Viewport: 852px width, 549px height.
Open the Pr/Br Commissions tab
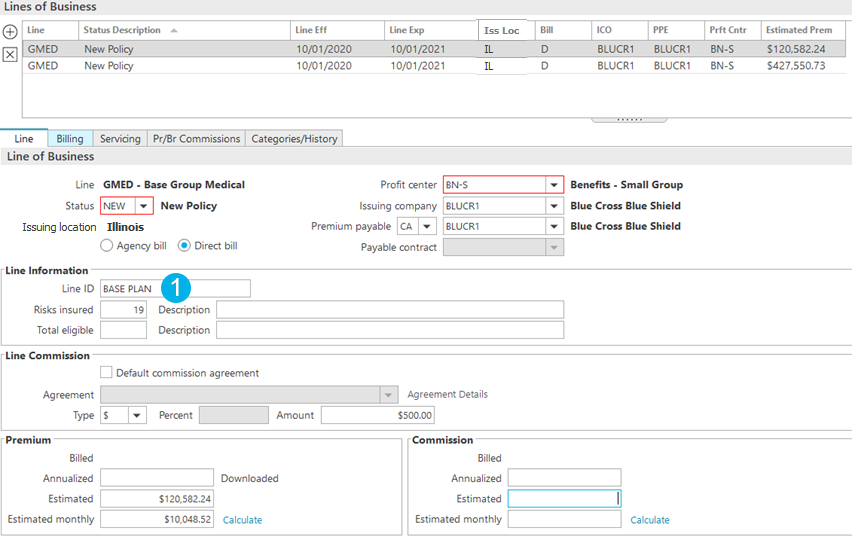pyautogui.click(x=196, y=139)
